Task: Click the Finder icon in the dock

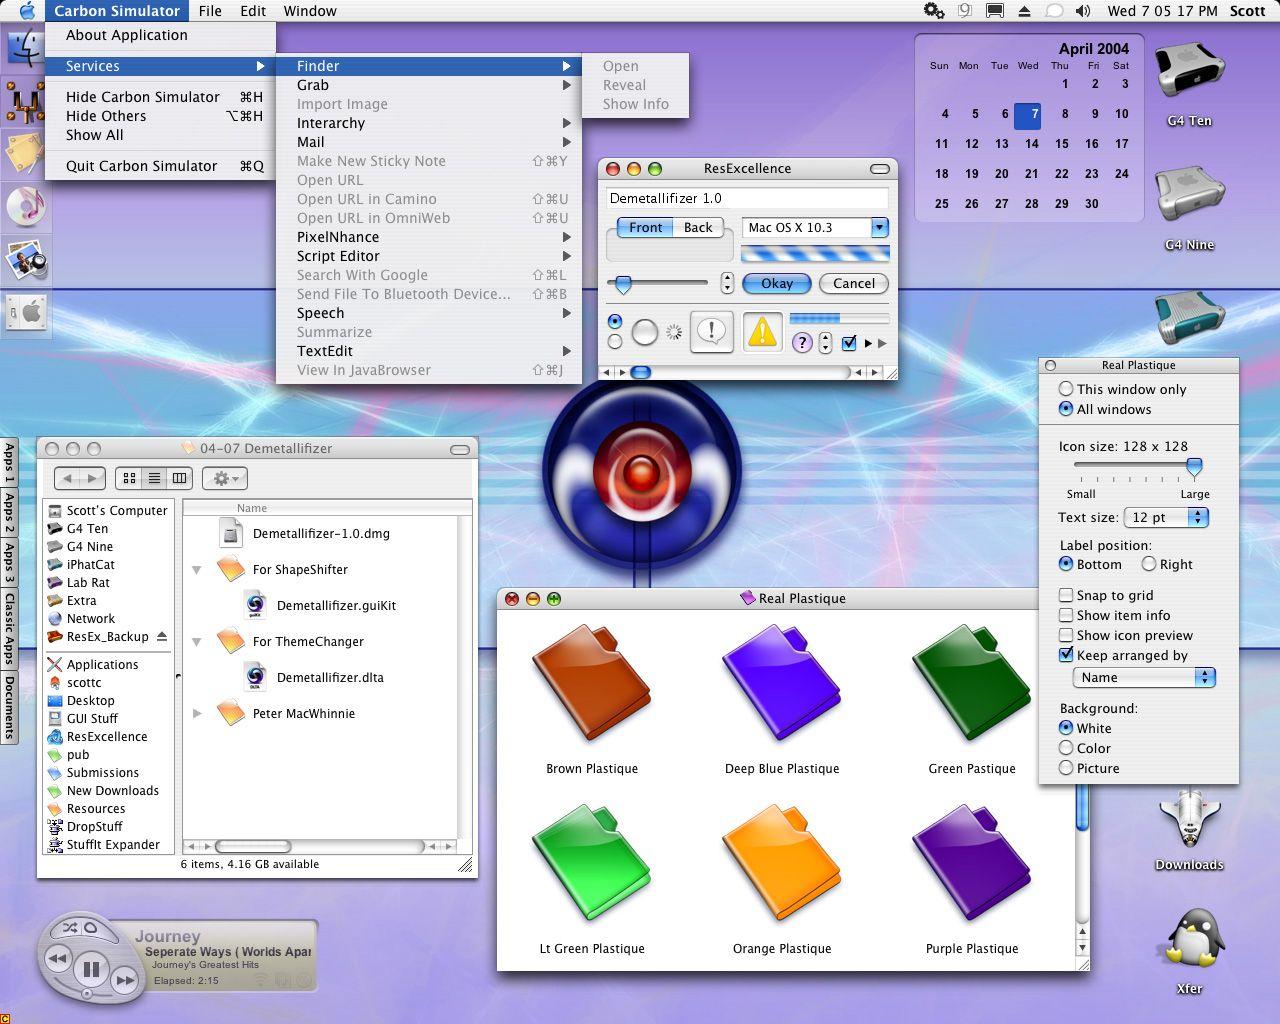Action: pyautogui.click(x=25, y=48)
